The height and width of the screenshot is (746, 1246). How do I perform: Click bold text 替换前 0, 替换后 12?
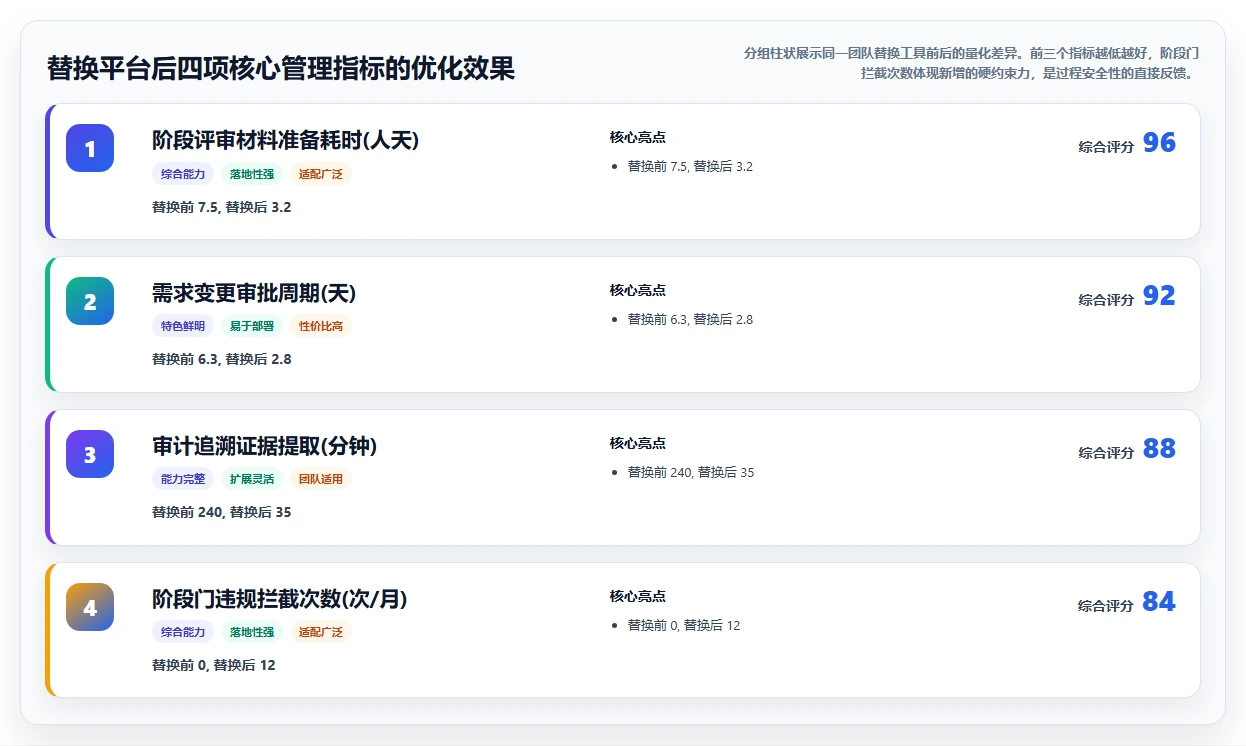click(214, 665)
